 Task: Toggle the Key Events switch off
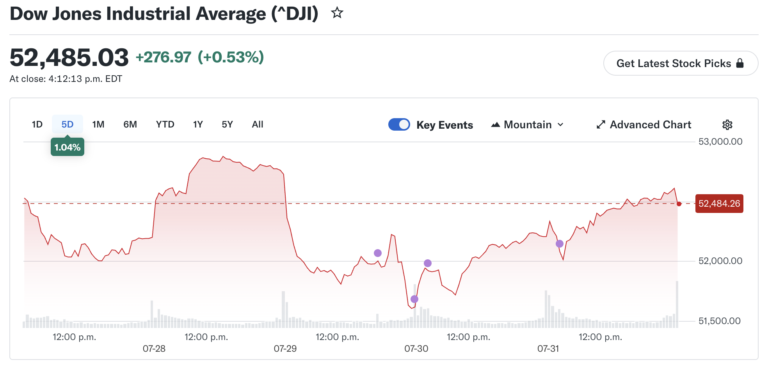[399, 125]
